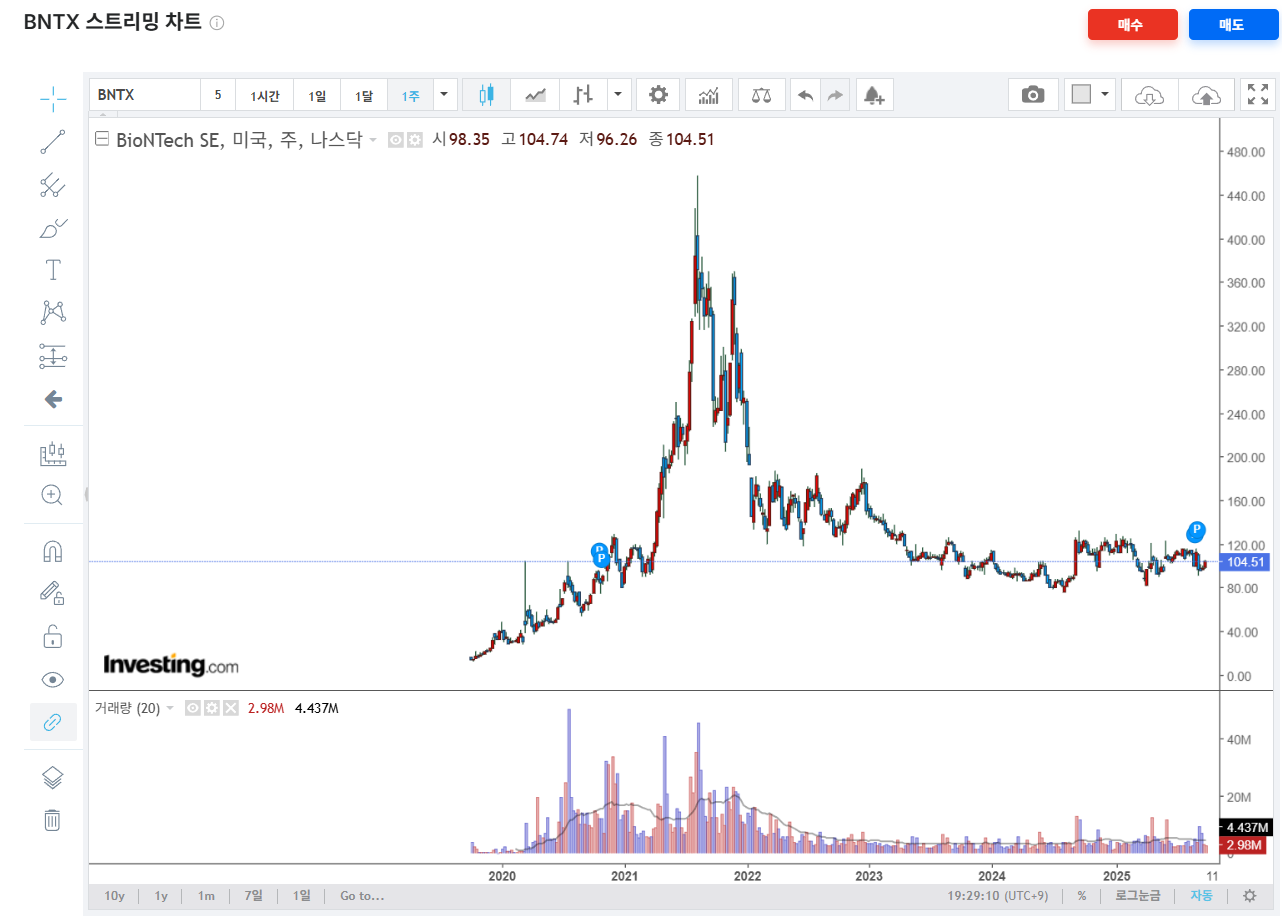1282x916 pixels.
Task: Open 거래량 indicator settings gear
Action: (x=212, y=708)
